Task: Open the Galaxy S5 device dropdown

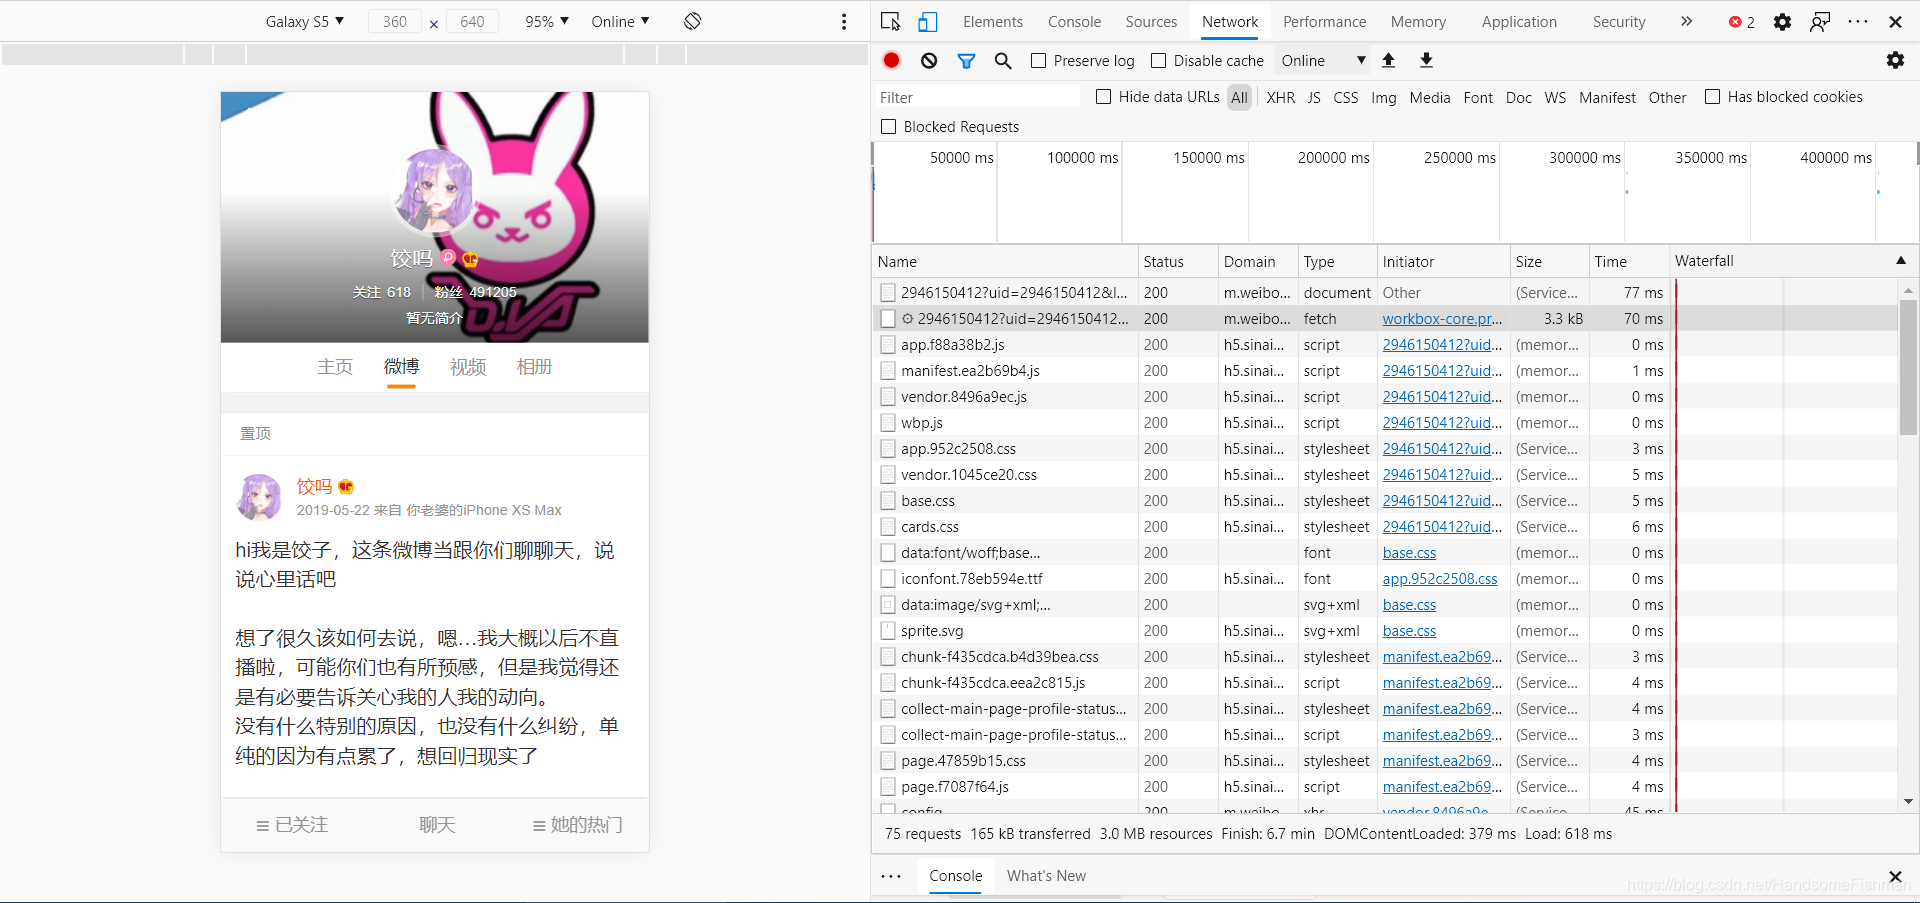Action: [x=304, y=21]
